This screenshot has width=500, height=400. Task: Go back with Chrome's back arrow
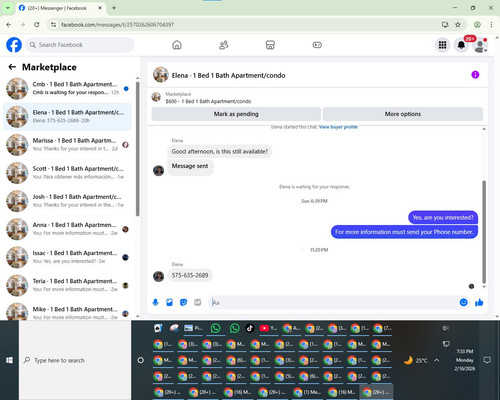coord(9,24)
